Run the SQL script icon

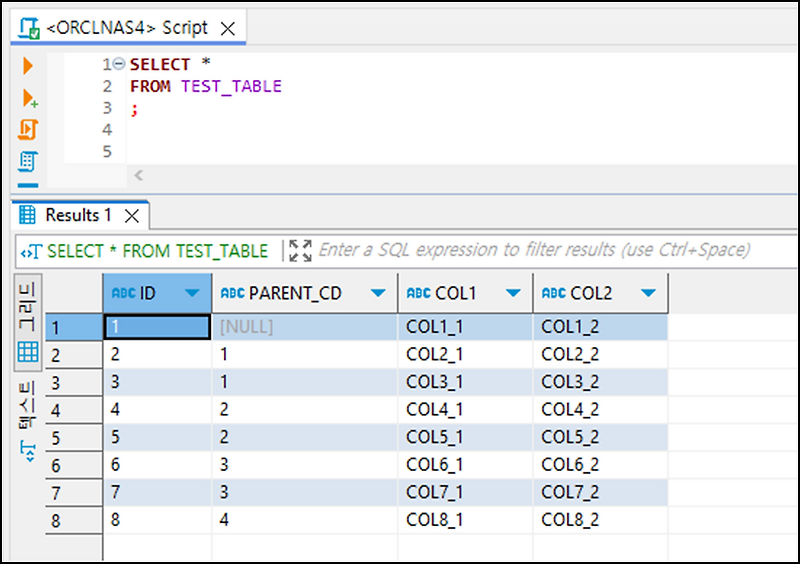point(28,130)
